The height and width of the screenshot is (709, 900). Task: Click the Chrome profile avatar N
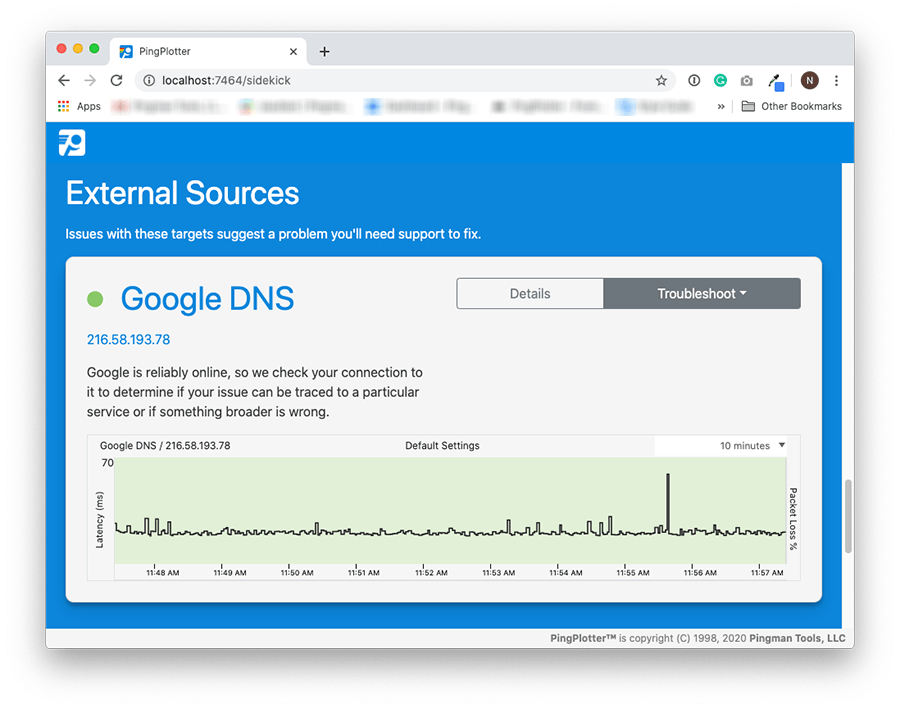click(x=809, y=80)
